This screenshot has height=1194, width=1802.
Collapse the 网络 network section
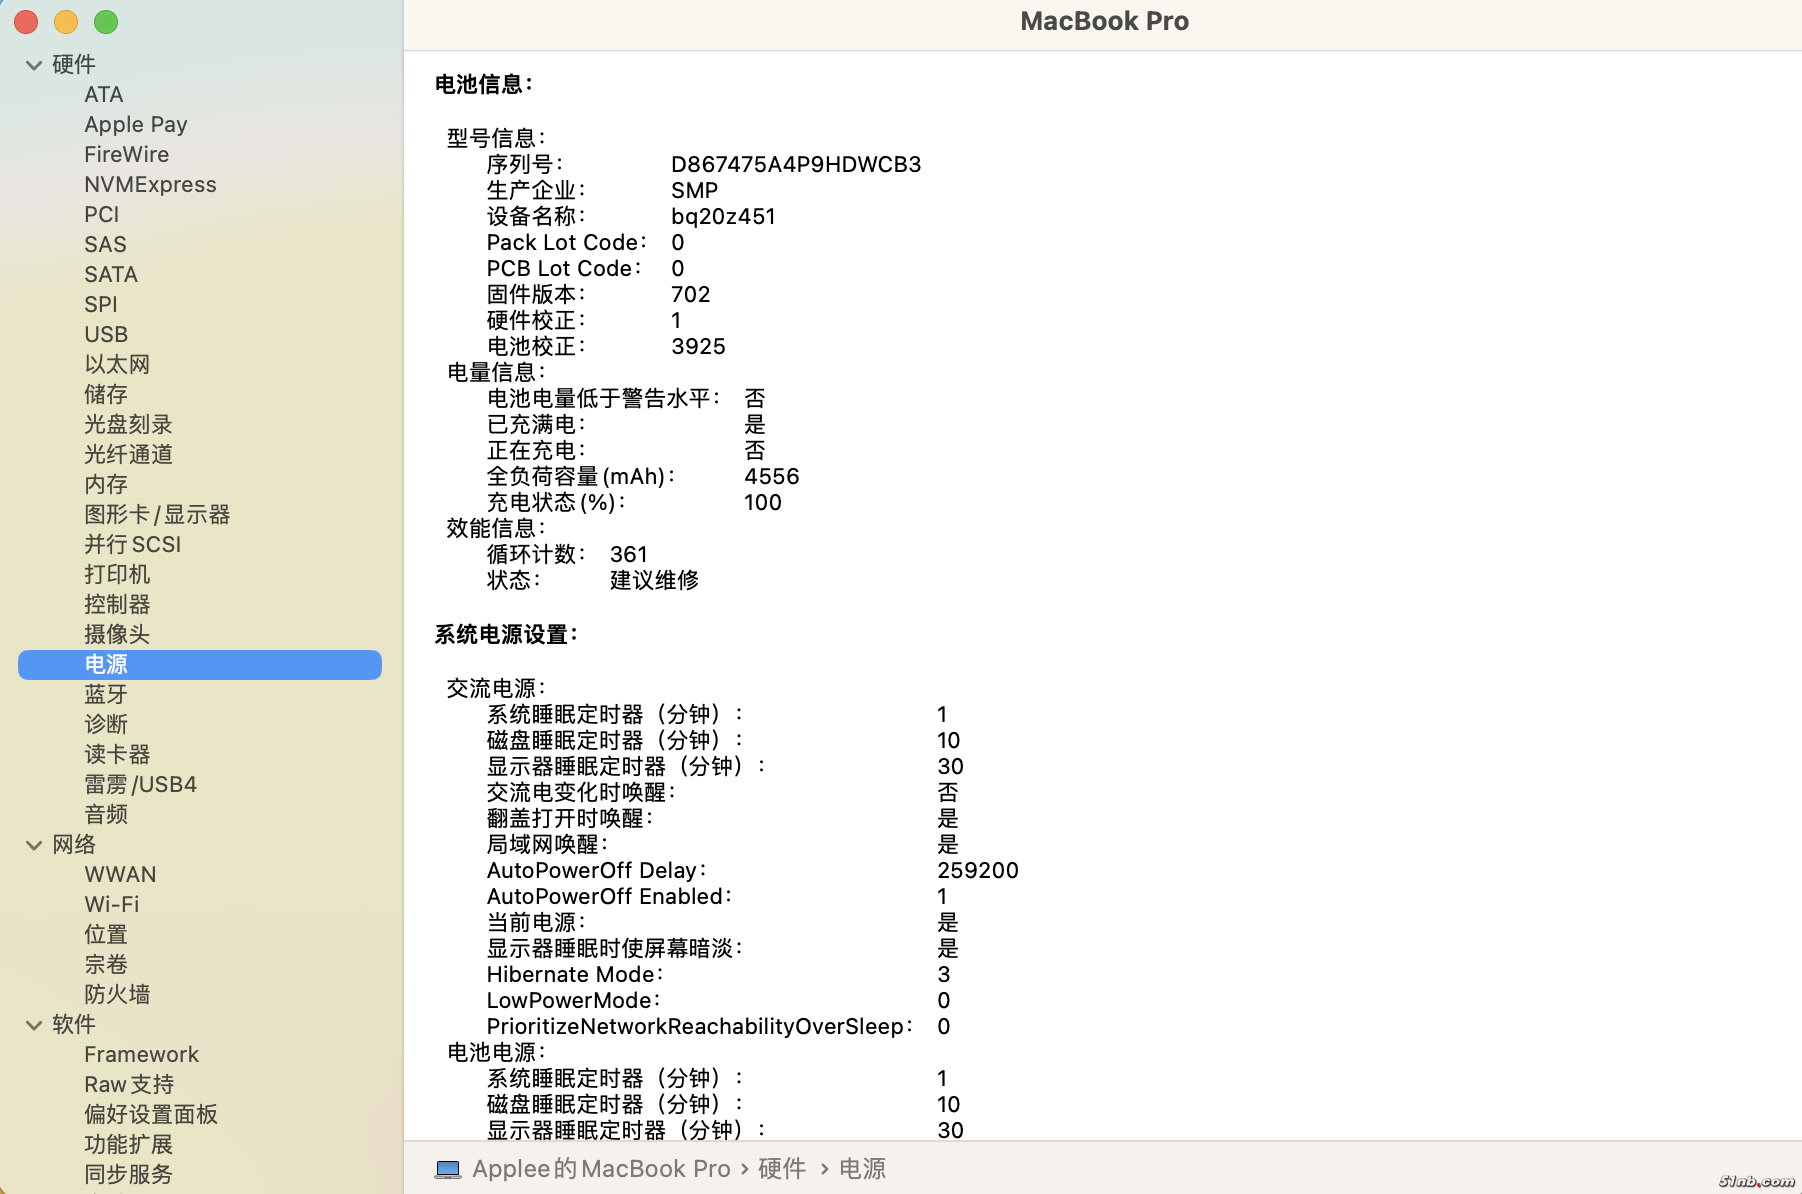34,845
